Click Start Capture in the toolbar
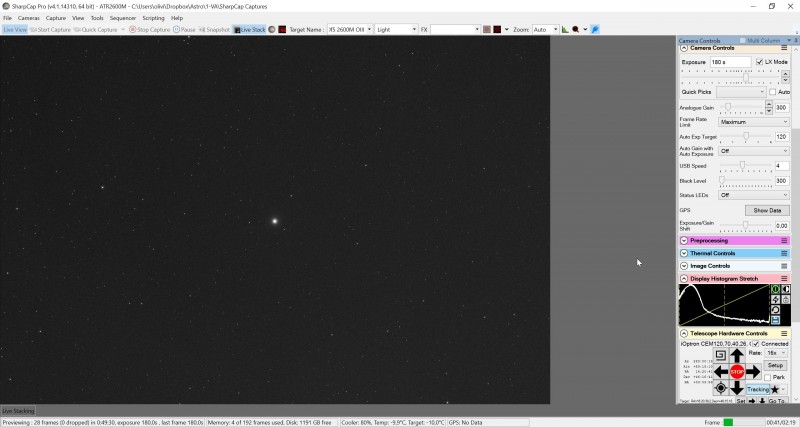Image resolution: width=800 pixels, height=427 pixels. click(50, 30)
